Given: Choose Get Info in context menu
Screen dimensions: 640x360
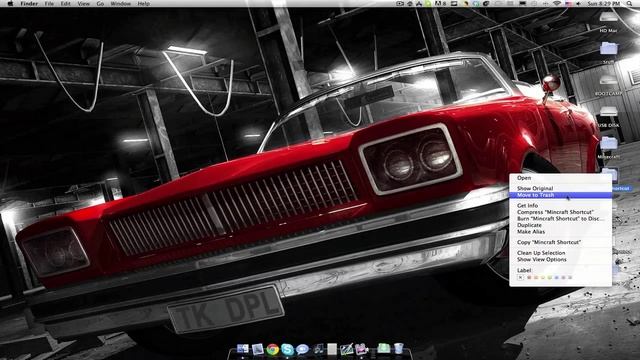Looking at the screenshot, I should click(x=560, y=206).
